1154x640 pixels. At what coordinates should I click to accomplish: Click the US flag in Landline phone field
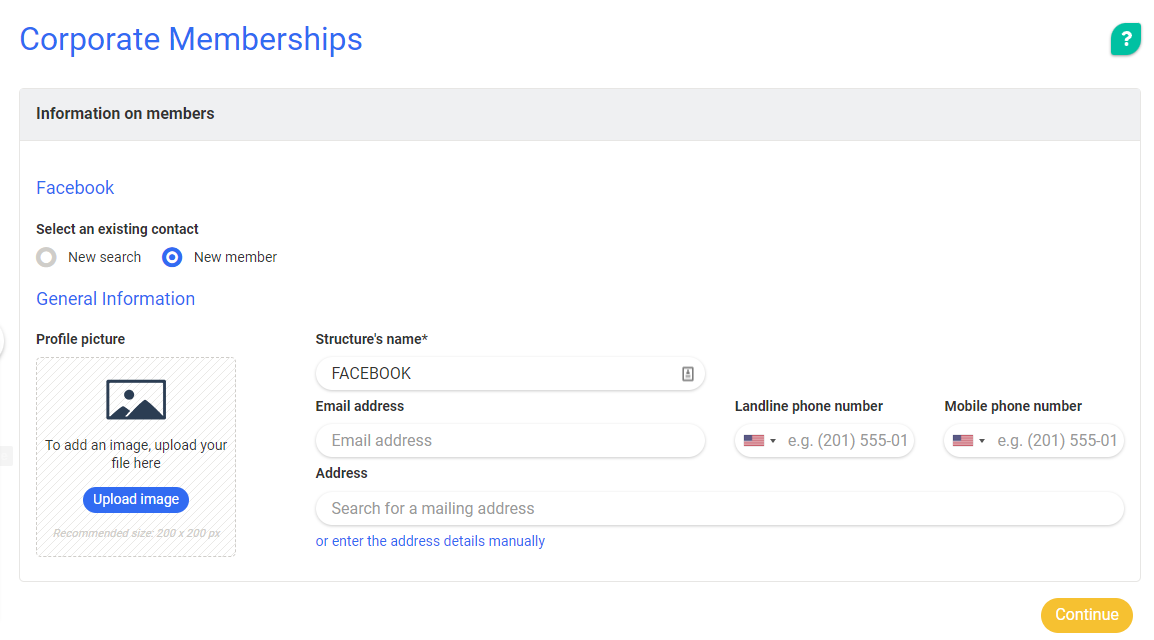point(754,441)
